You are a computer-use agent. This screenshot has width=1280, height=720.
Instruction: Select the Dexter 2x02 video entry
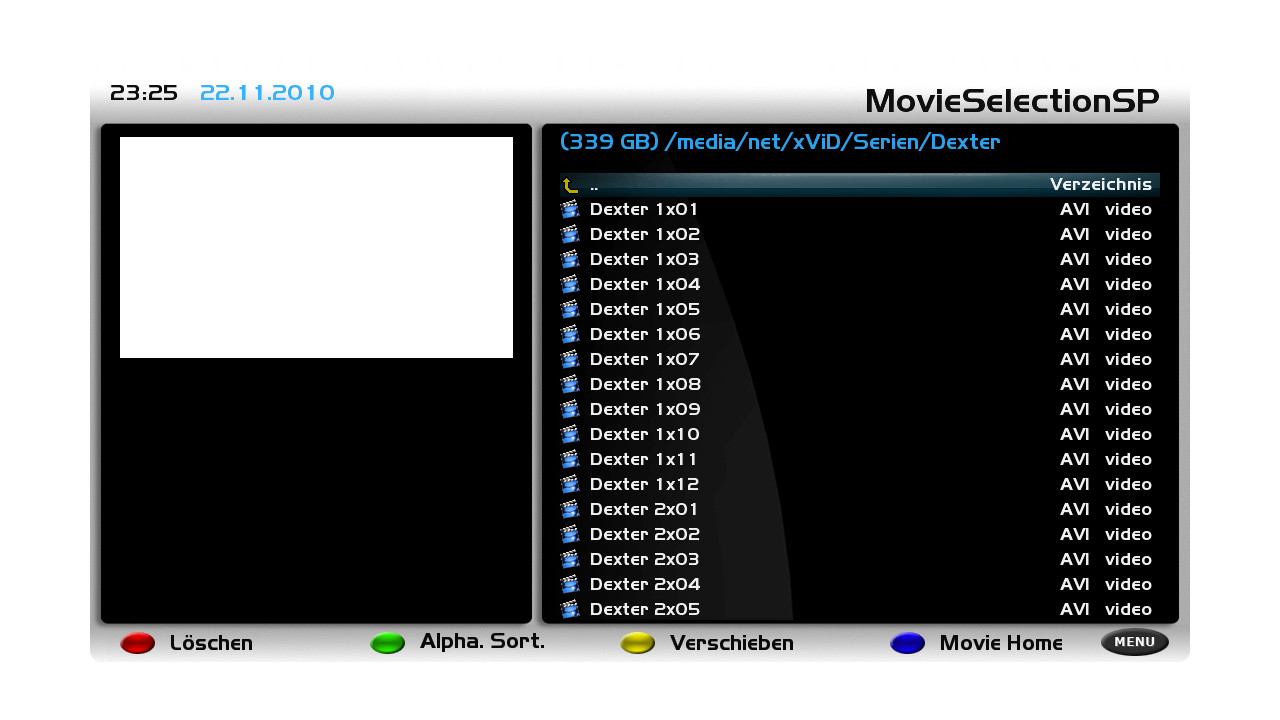860,534
